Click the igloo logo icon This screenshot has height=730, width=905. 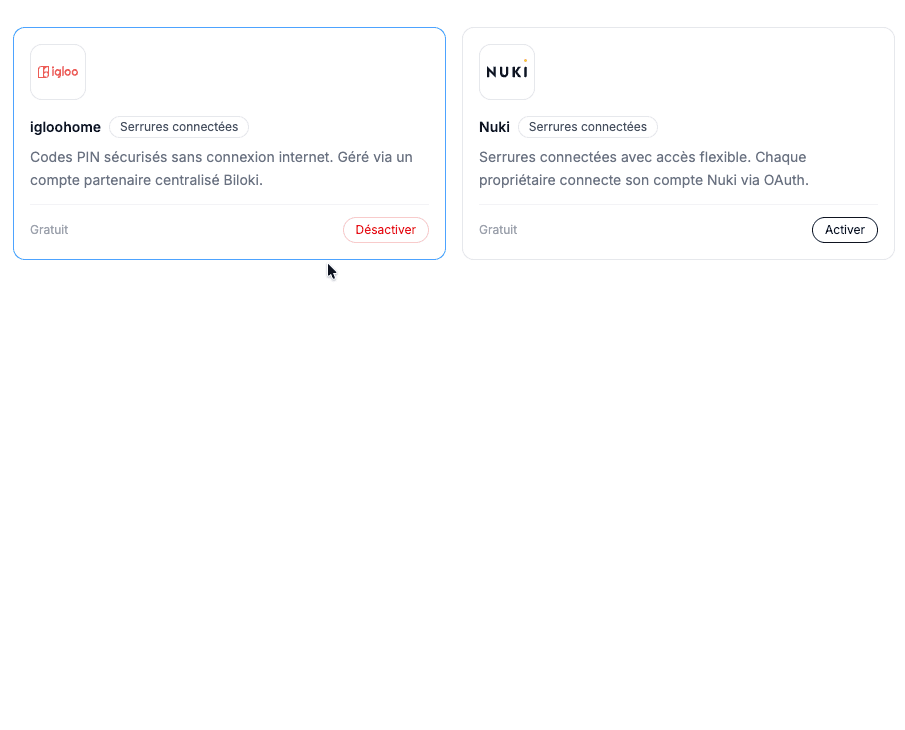pos(58,72)
